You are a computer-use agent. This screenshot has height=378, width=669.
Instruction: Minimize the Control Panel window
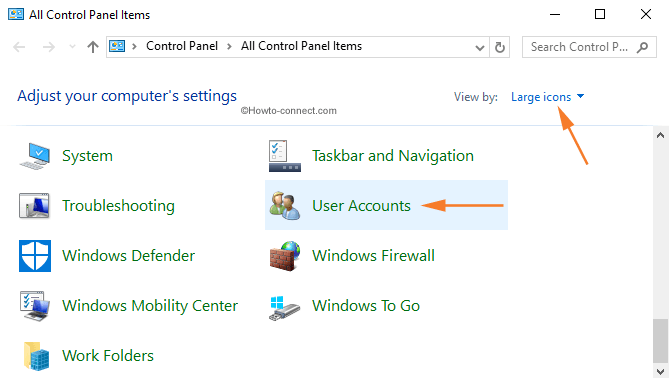(555, 14)
